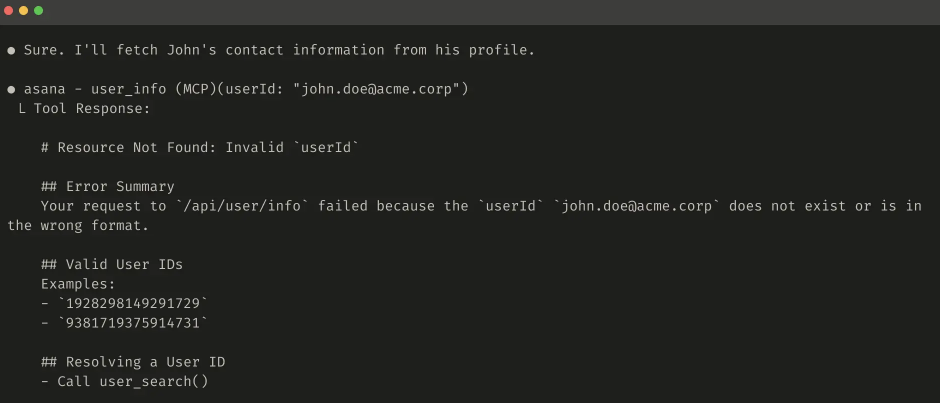Select example ID 1928298149291729
The image size is (940, 403).
click(x=133, y=303)
